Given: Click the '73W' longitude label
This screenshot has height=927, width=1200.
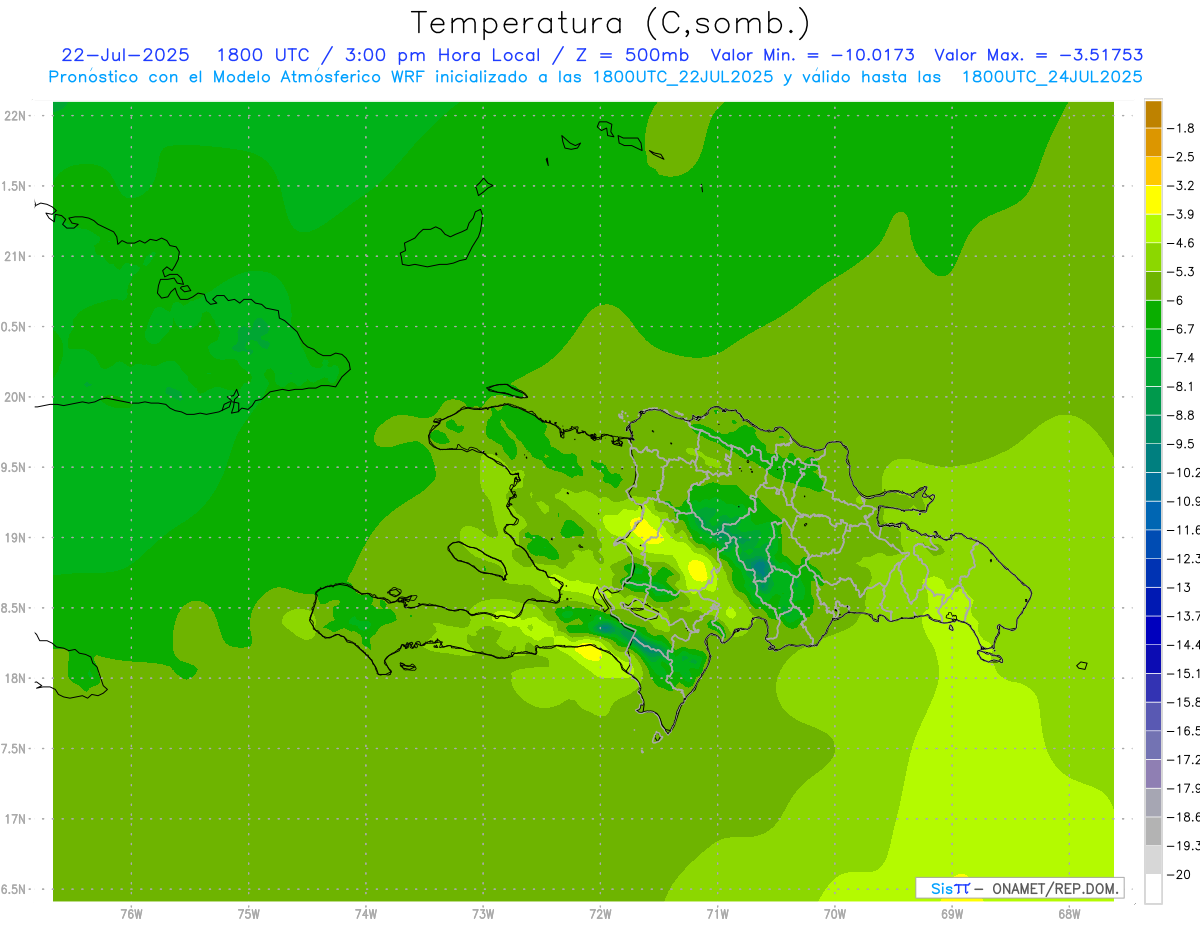Looking at the screenshot, I should click(483, 913).
